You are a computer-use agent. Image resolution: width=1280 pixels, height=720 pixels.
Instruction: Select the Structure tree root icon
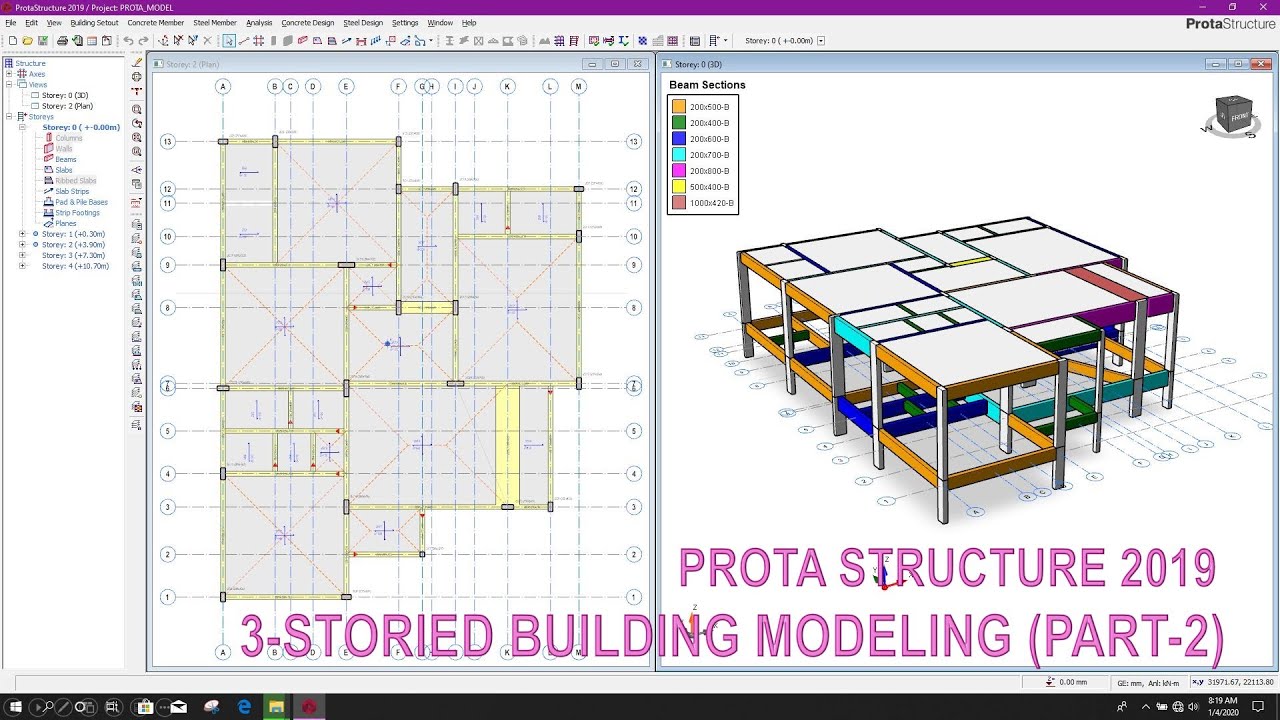9,63
